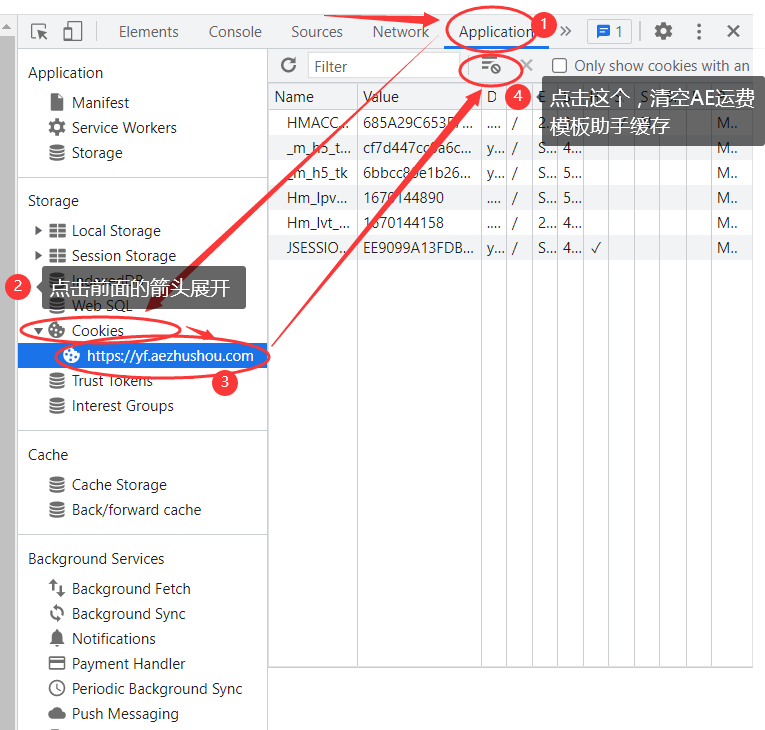Viewport: 765px width, 730px height.
Task: Sort cookies by Name column
Action: click(313, 97)
